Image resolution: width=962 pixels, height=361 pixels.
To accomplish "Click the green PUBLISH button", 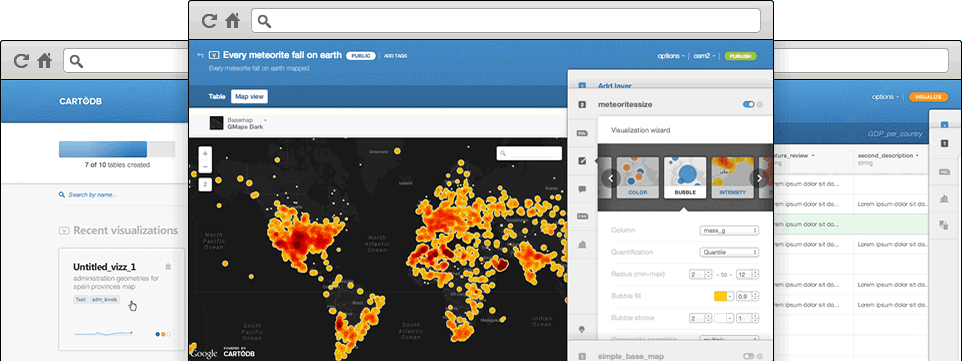I will [x=741, y=56].
